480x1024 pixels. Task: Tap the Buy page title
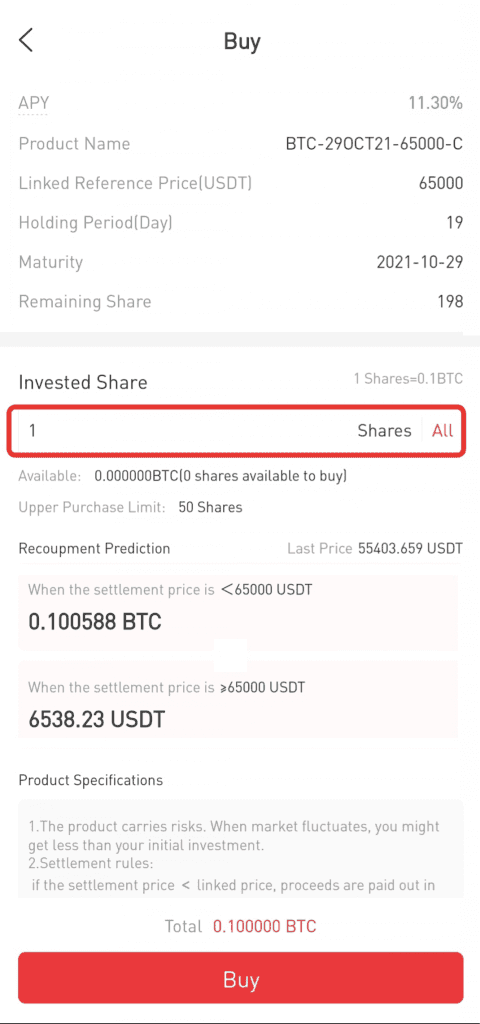[242, 41]
